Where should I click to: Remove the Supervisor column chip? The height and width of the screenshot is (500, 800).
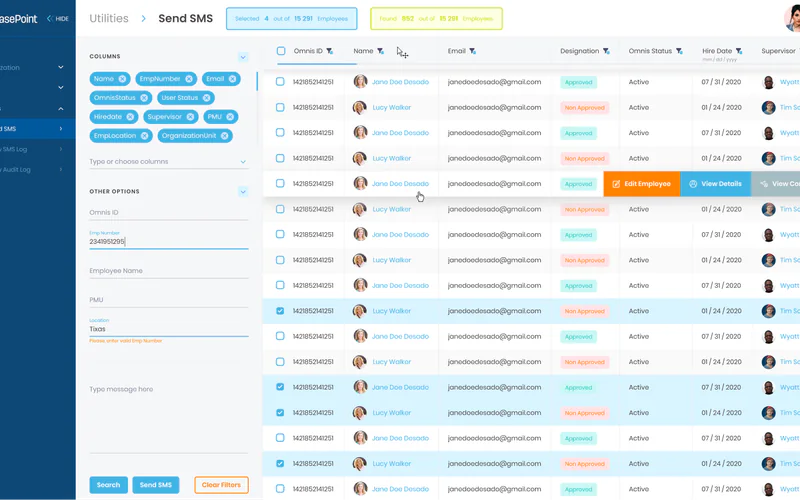pos(190,117)
